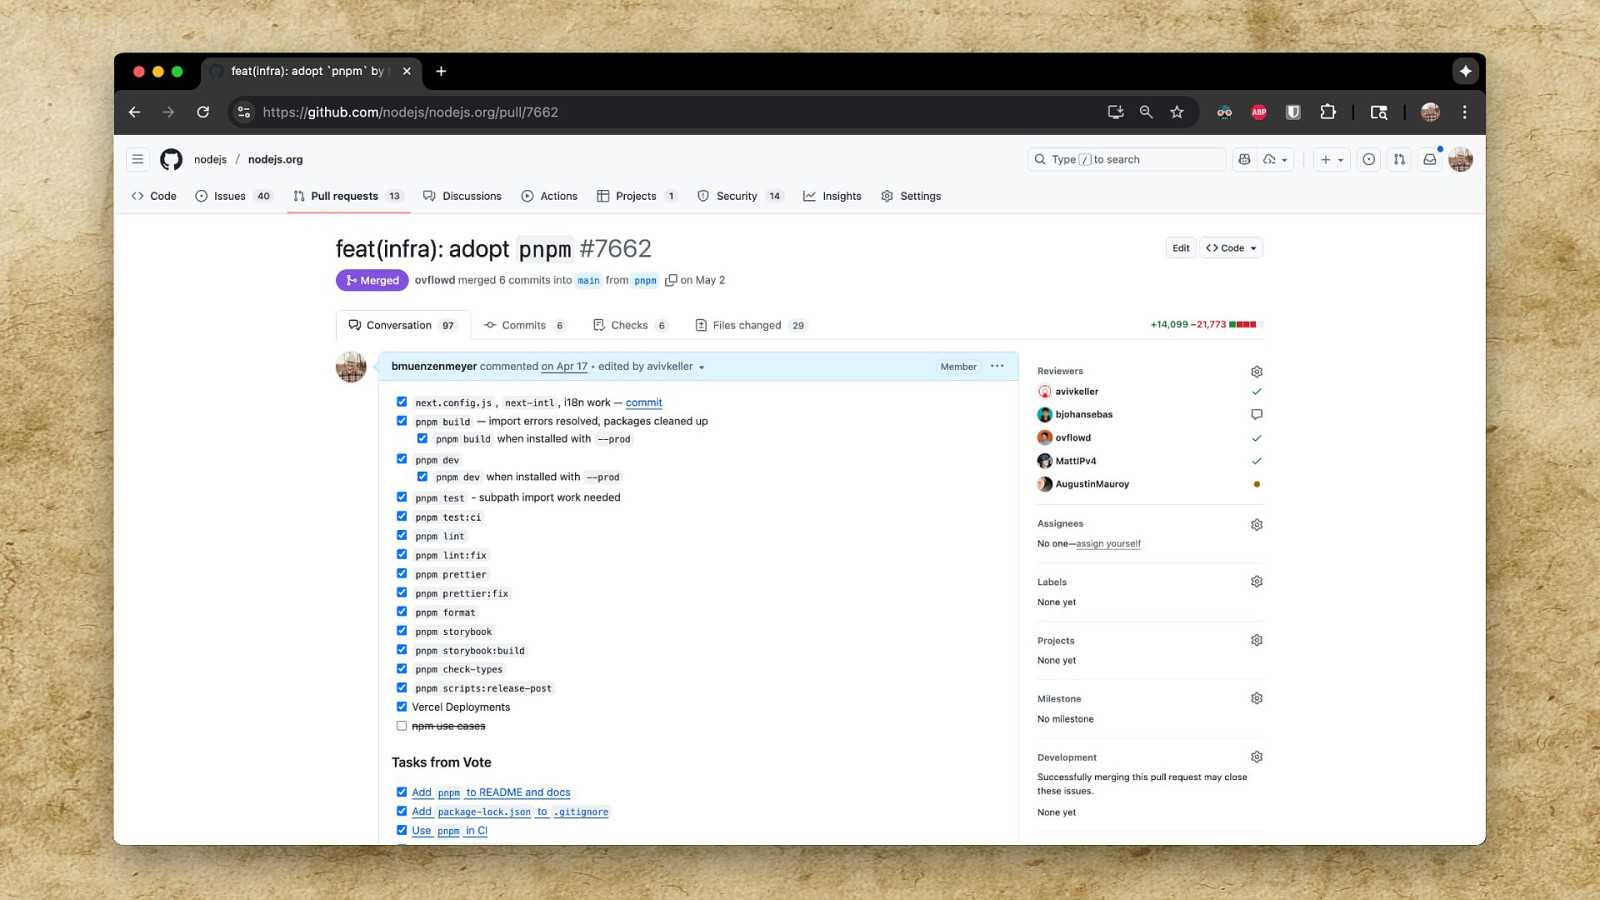
Task: Open the comment options ellipsis menu
Action: (x=997, y=367)
